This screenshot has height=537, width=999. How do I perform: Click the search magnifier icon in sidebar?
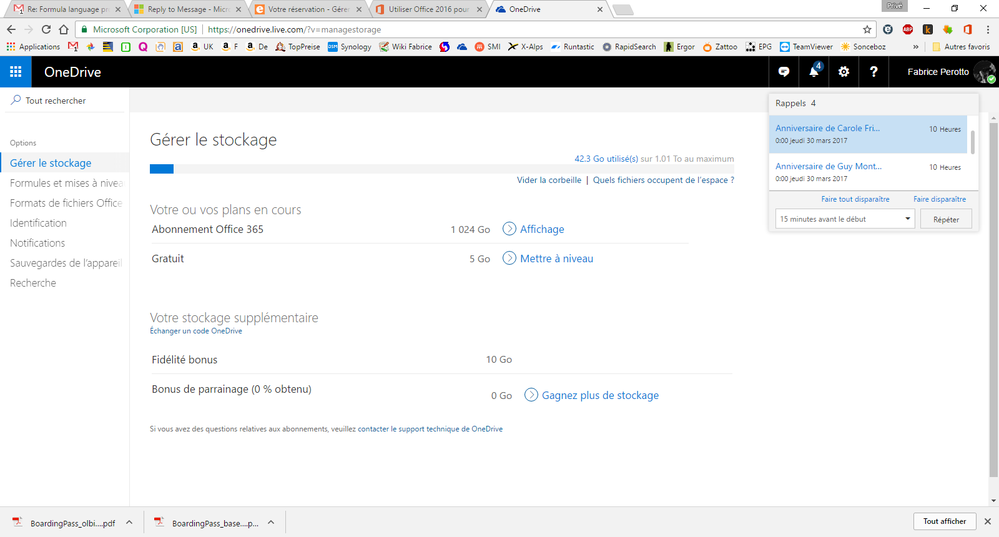(16, 100)
